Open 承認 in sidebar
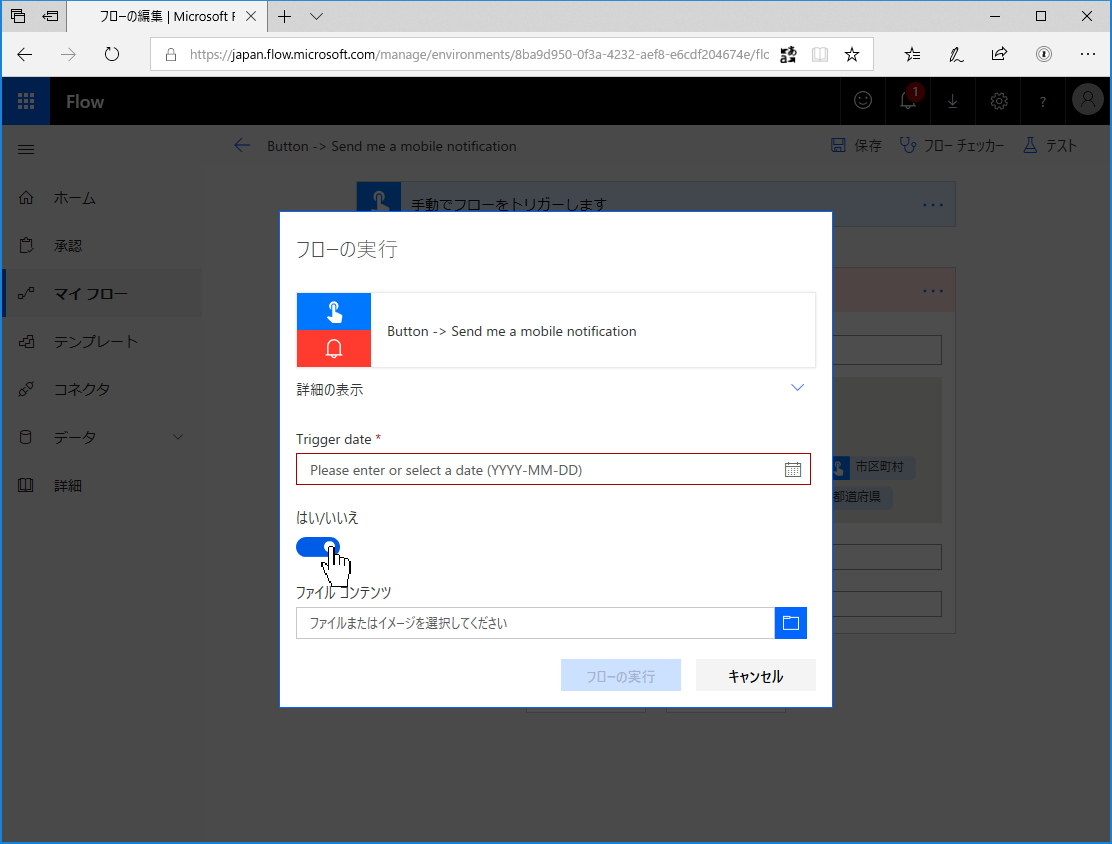Image resolution: width=1112 pixels, height=844 pixels. click(103, 245)
